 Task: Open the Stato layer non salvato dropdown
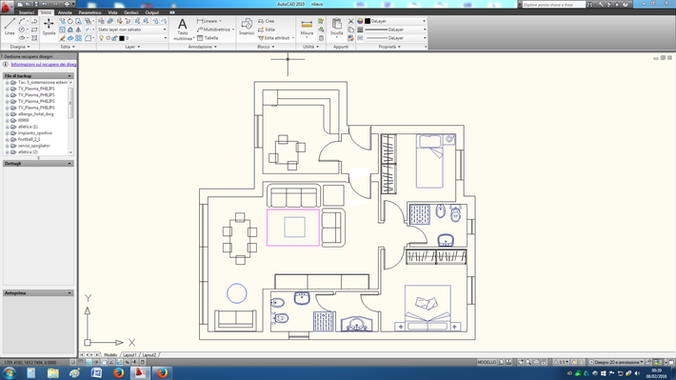(x=132, y=29)
